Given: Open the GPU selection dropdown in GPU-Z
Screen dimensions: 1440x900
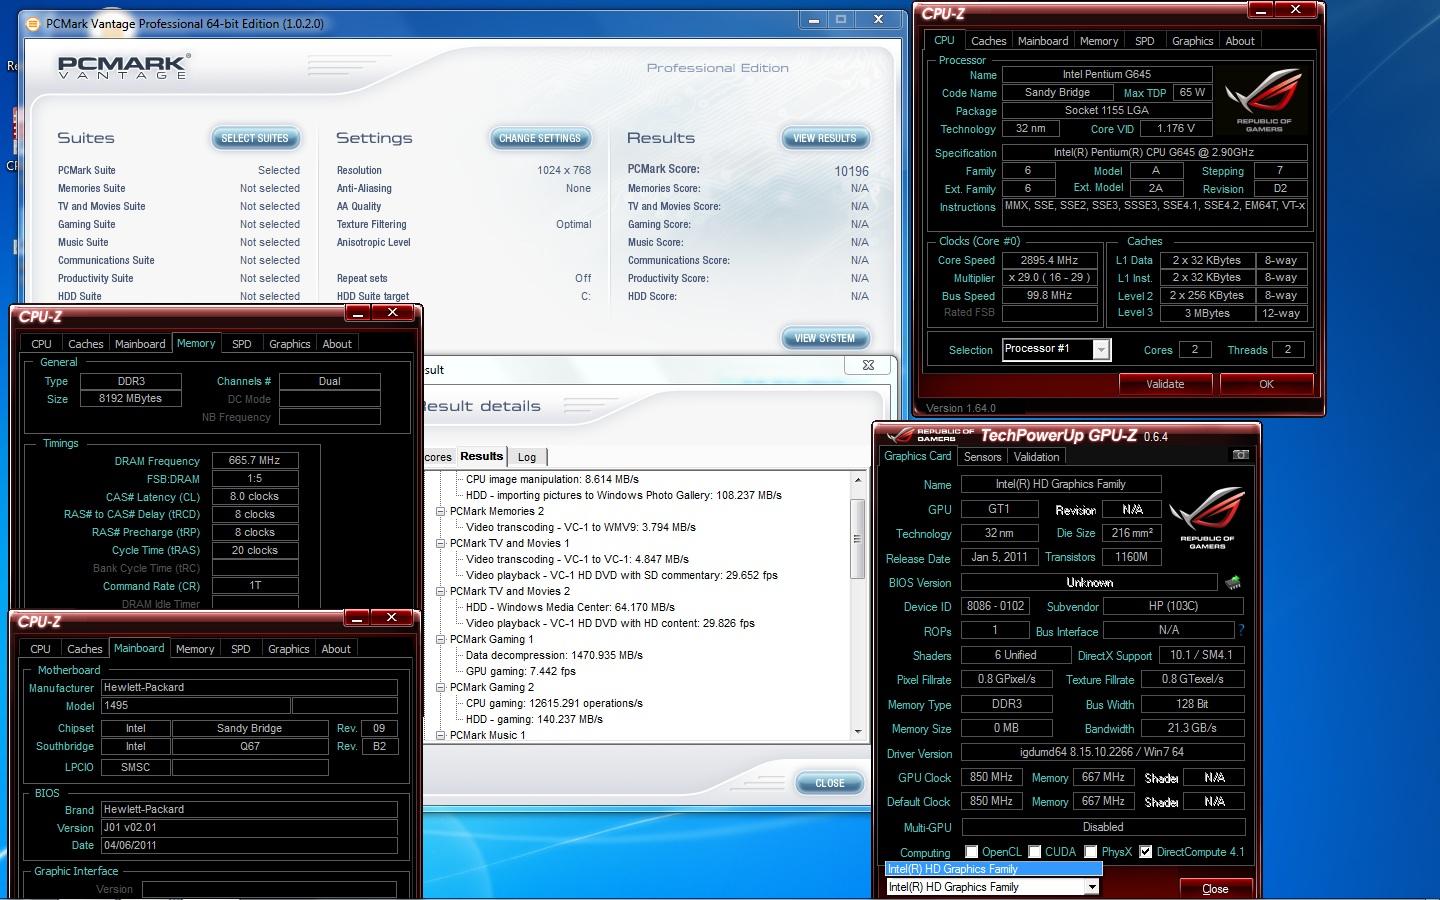Looking at the screenshot, I should coord(1091,887).
